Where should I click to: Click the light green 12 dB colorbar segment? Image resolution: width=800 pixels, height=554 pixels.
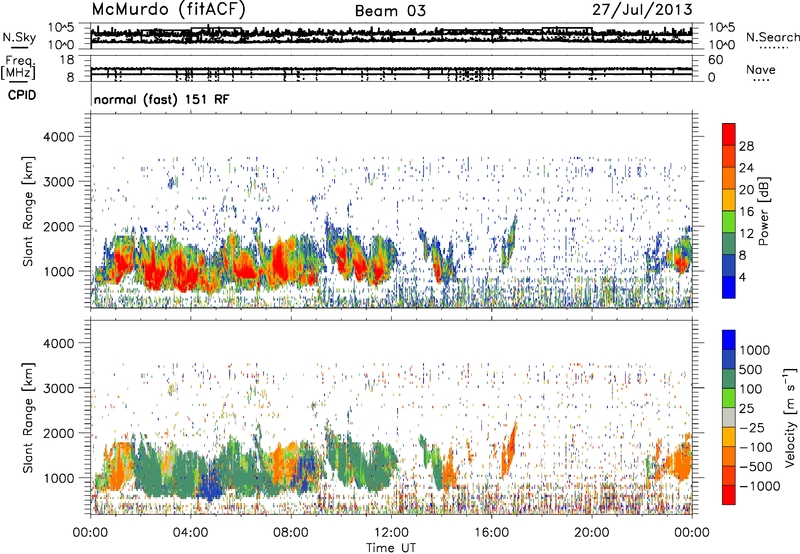tap(729, 221)
